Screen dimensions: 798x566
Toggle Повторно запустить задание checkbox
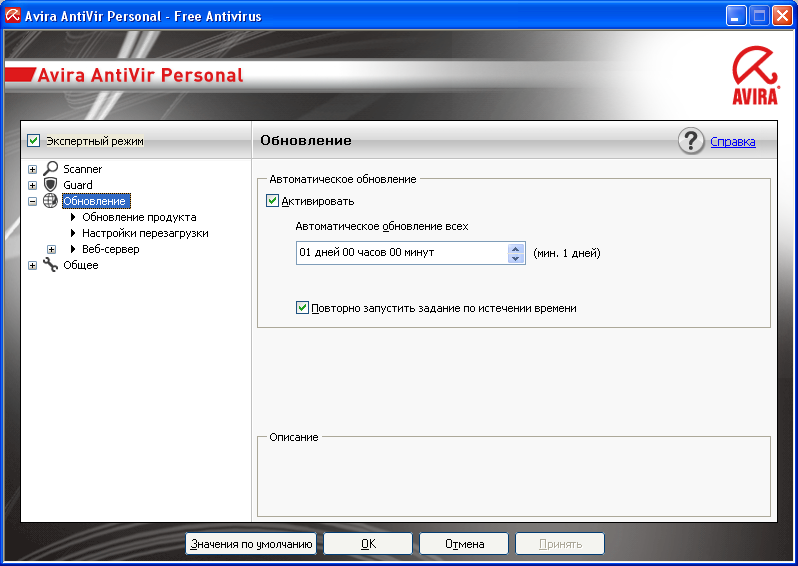302,307
